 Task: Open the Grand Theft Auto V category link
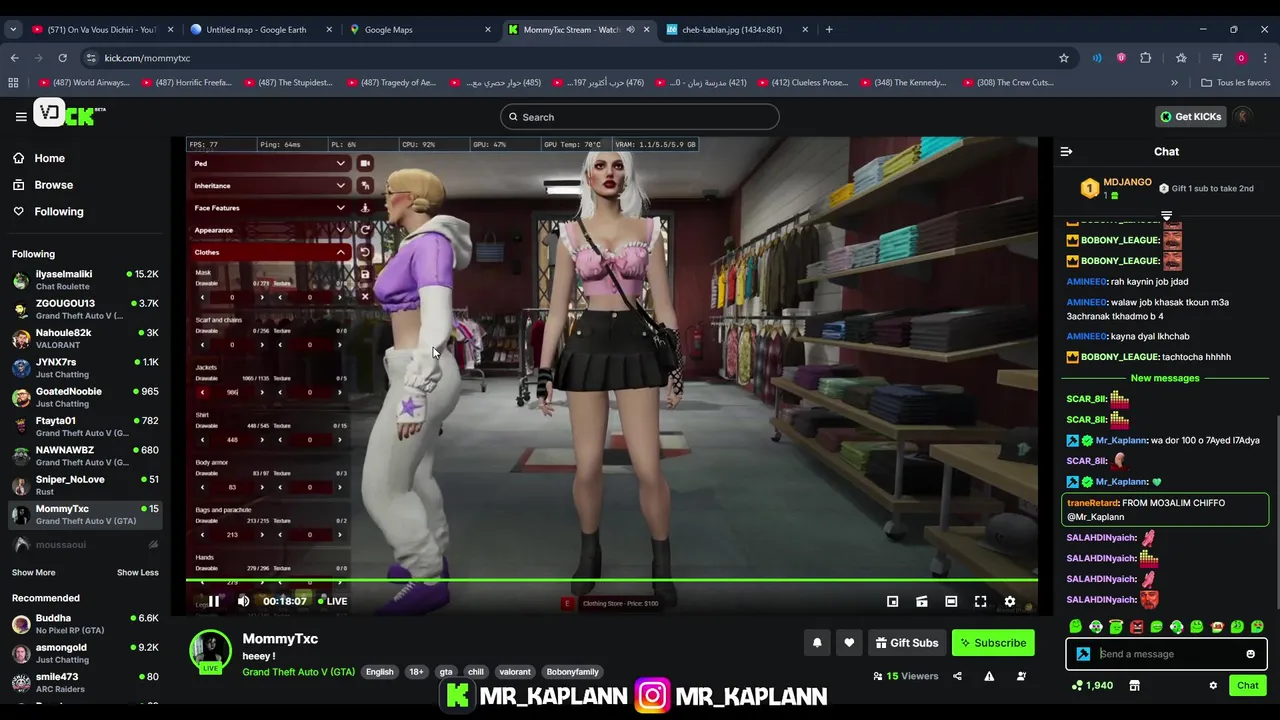[298, 672]
